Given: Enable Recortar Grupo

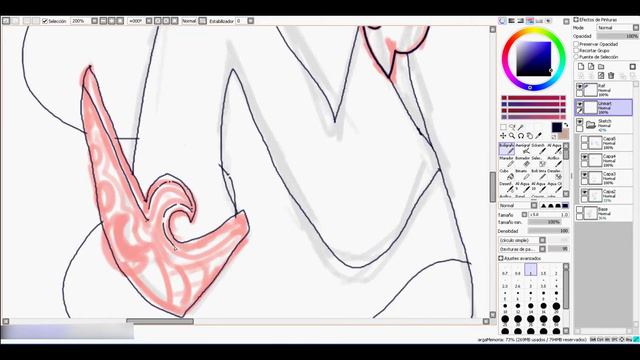Looking at the screenshot, I should pos(576,50).
